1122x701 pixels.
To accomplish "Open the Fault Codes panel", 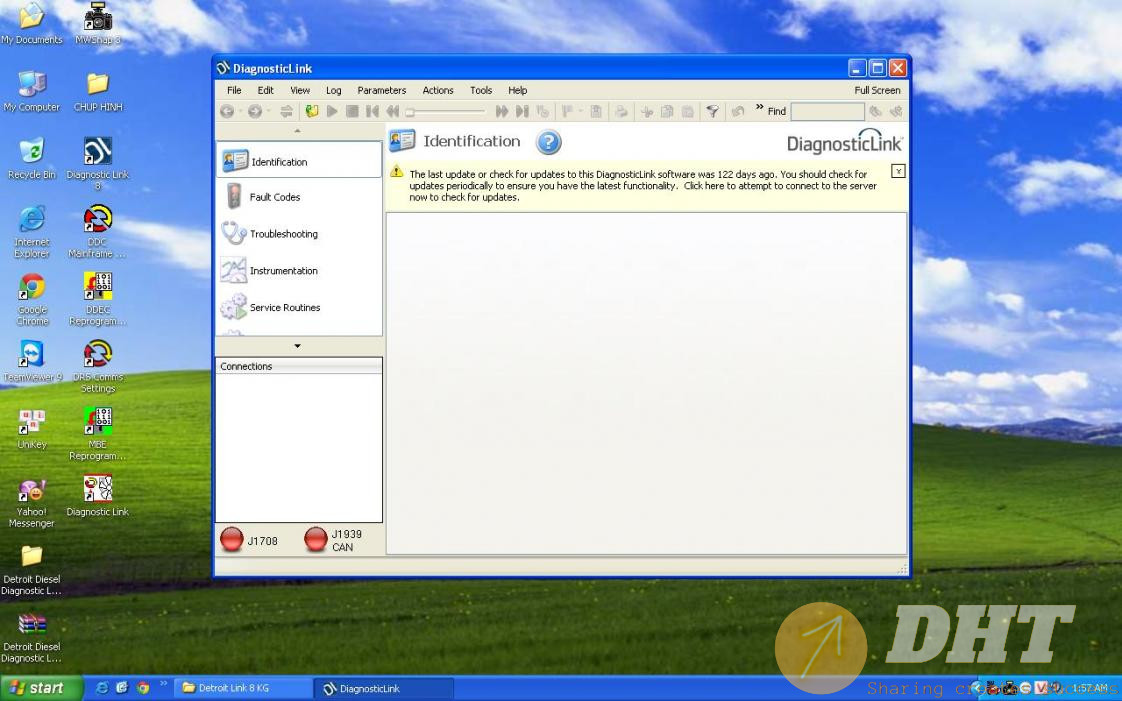I will click(x=274, y=197).
